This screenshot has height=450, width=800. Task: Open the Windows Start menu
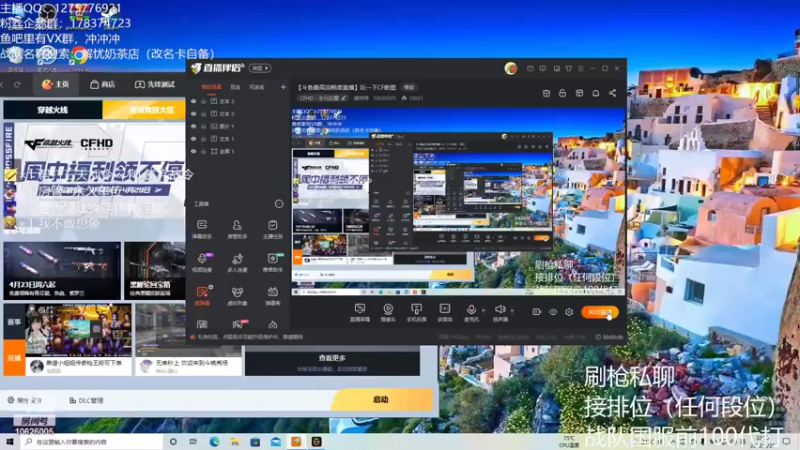(x=10, y=442)
